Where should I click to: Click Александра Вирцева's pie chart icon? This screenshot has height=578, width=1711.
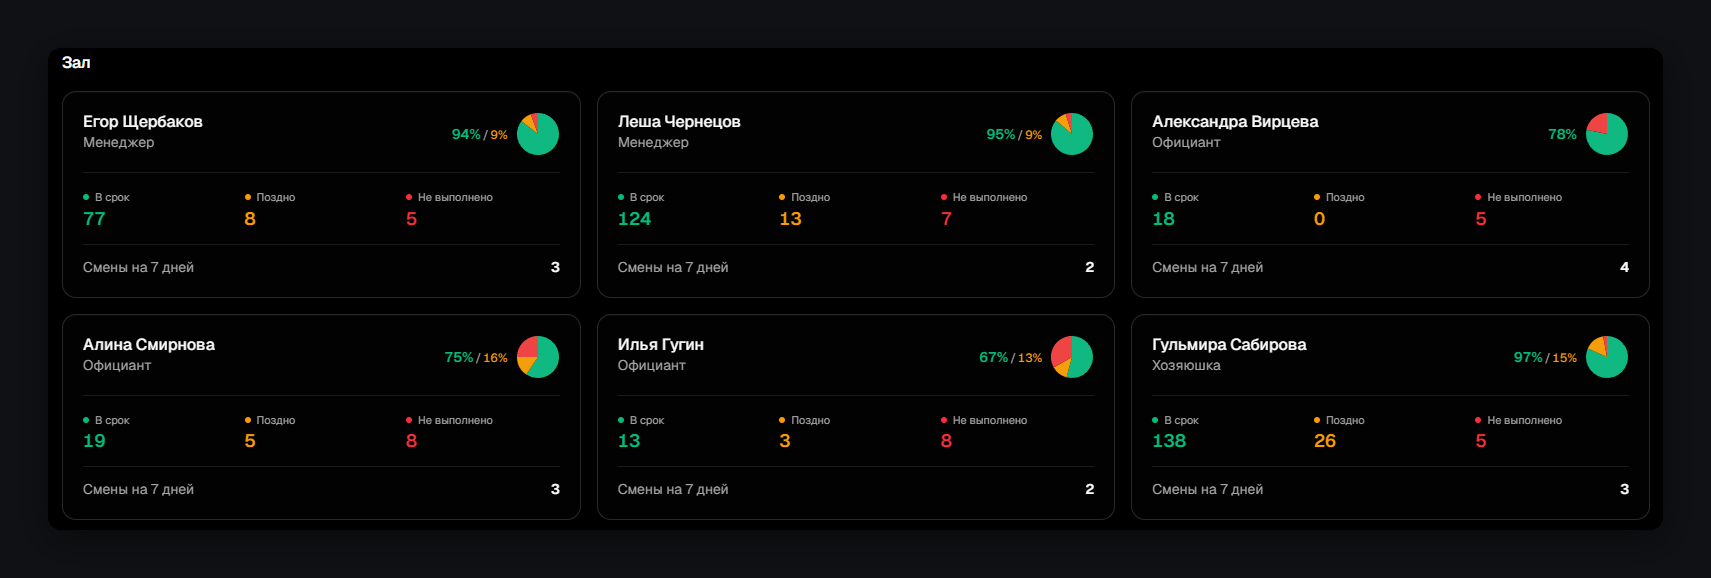coord(1607,134)
